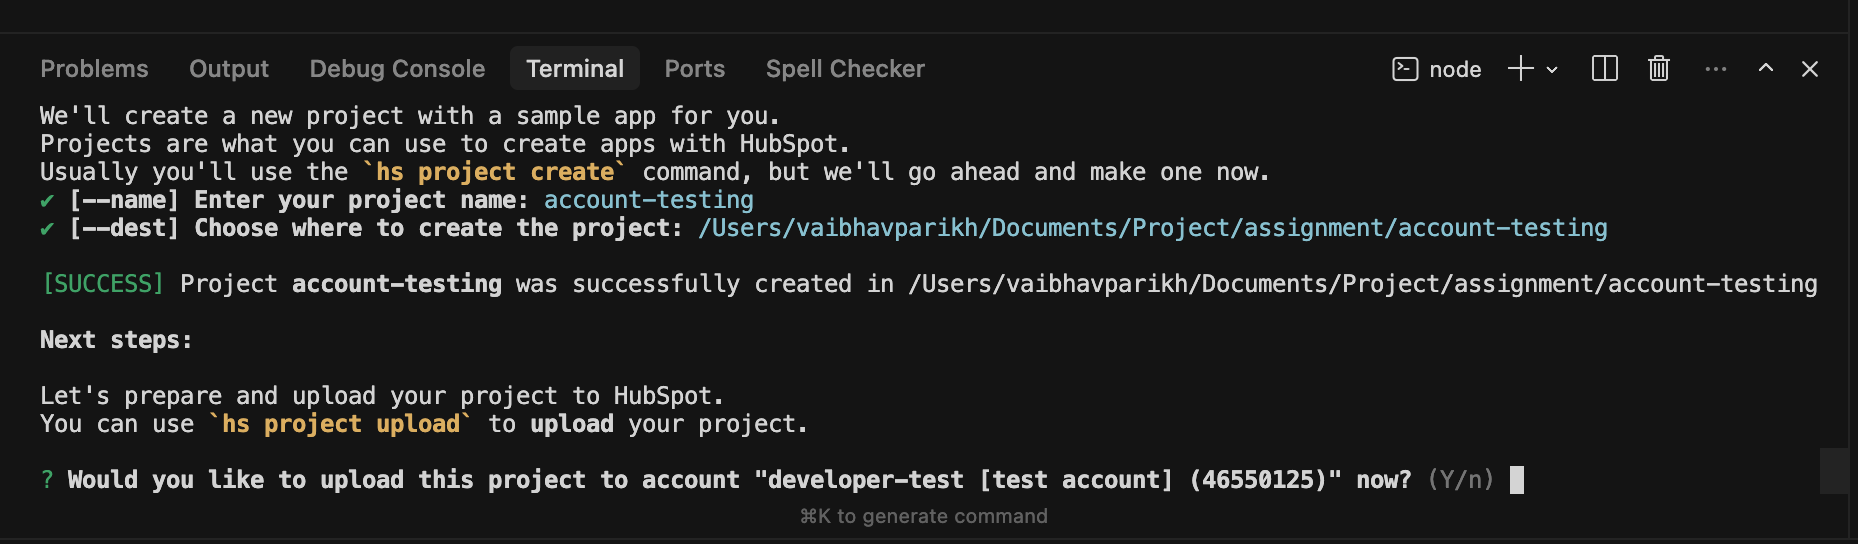Click the plus icon for a new terminal
Image resolution: width=1858 pixels, height=544 pixels.
point(1521,69)
